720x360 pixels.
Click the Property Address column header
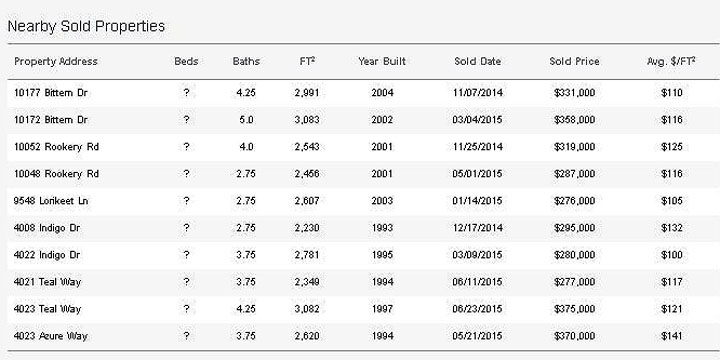pyautogui.click(x=56, y=61)
